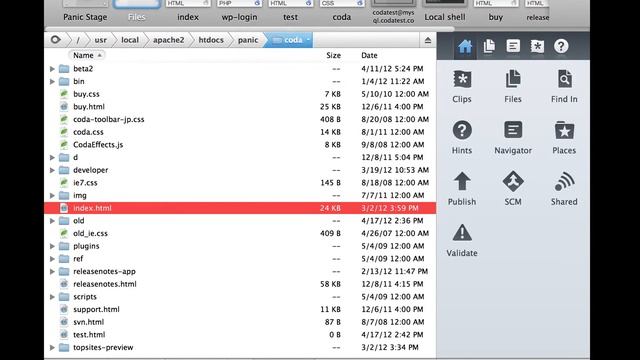The width and height of the screenshot is (640, 360).
Task: Expand the topsites-preview folder
Action: 52,347
